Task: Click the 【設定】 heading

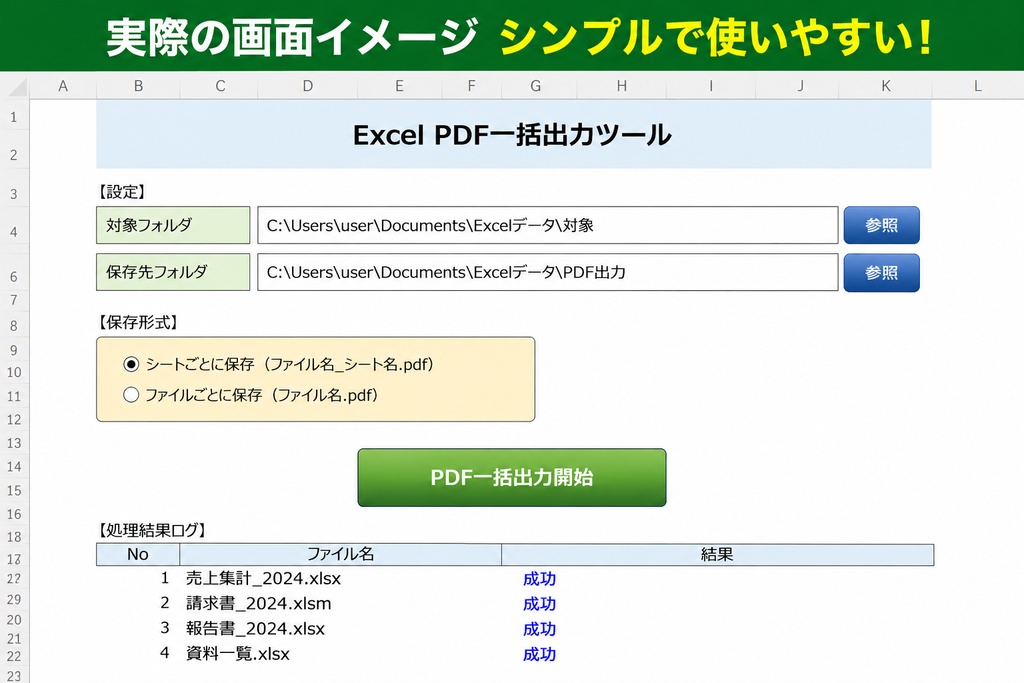Action: [x=121, y=192]
